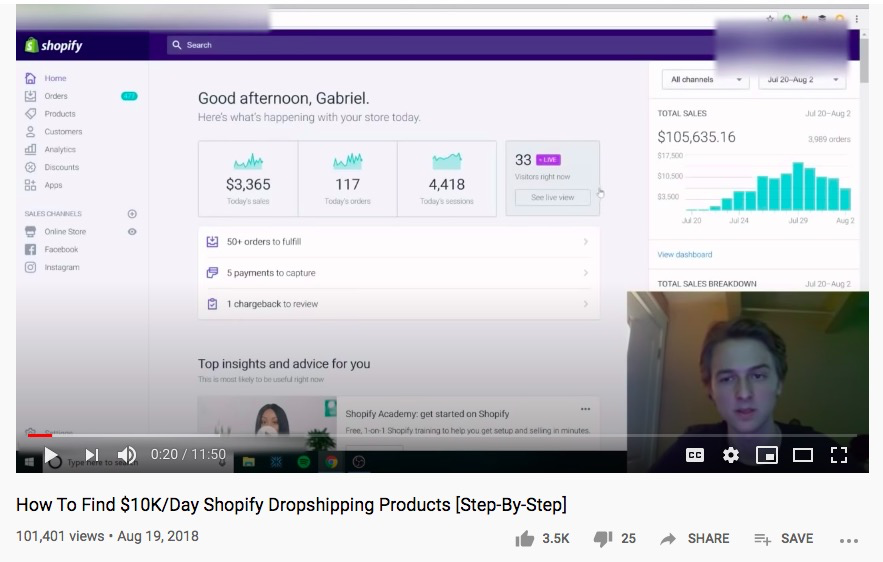This screenshot has height=562, width=883.
Task: Open video settings gear
Action: [731, 455]
